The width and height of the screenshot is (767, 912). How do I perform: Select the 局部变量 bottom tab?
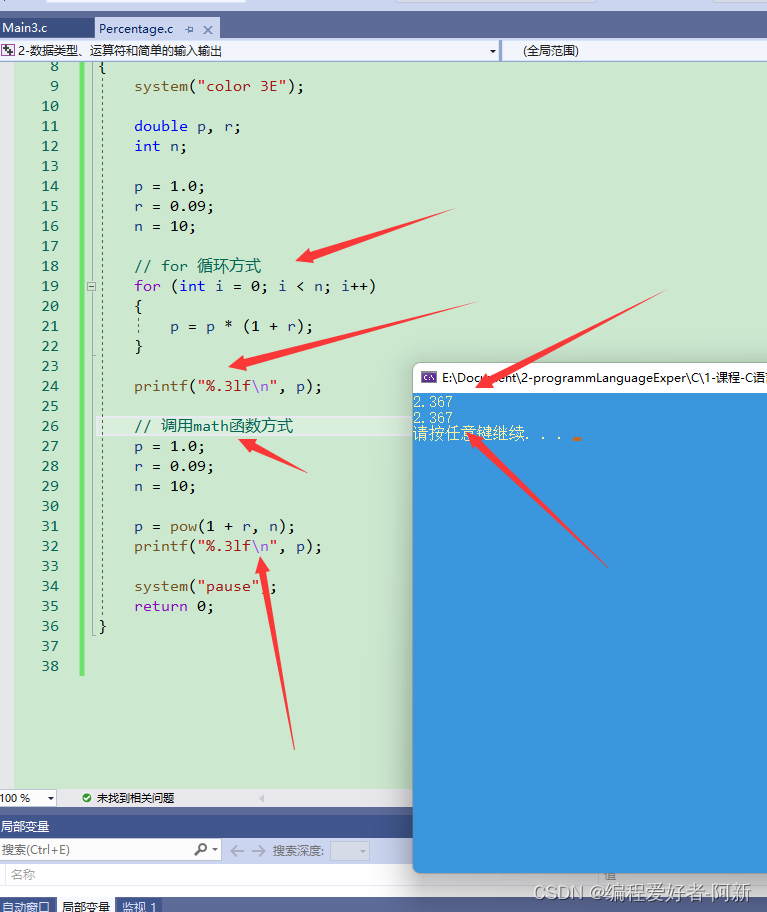click(x=85, y=906)
